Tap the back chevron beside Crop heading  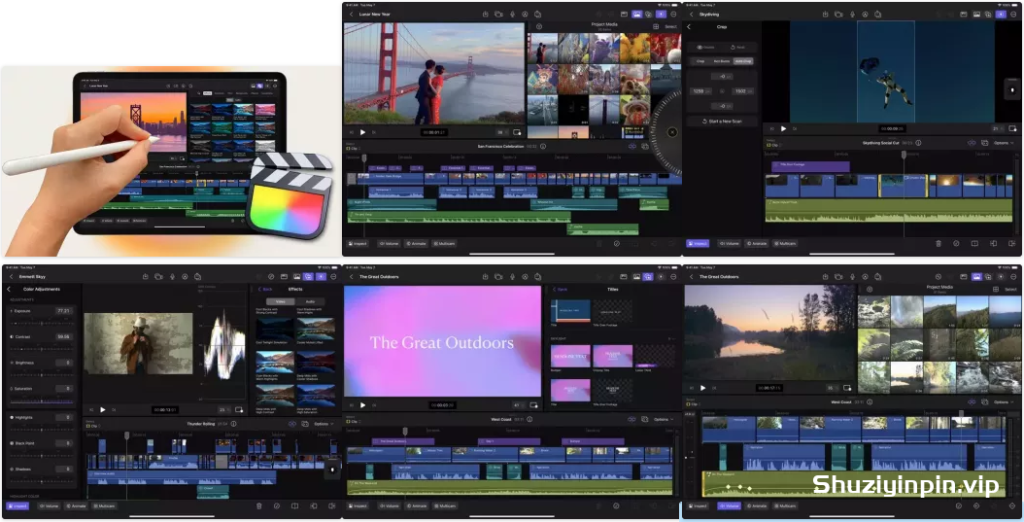689,27
